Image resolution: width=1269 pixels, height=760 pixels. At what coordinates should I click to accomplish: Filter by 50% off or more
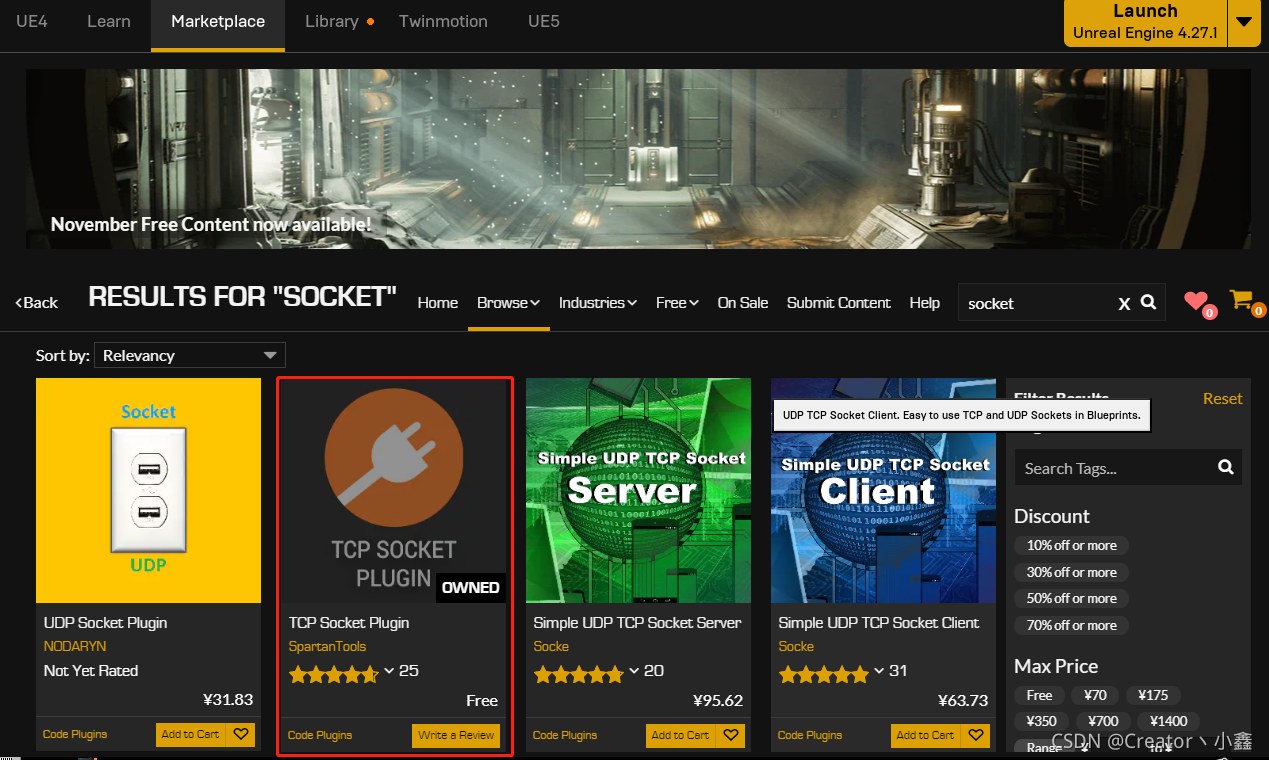(x=1071, y=598)
